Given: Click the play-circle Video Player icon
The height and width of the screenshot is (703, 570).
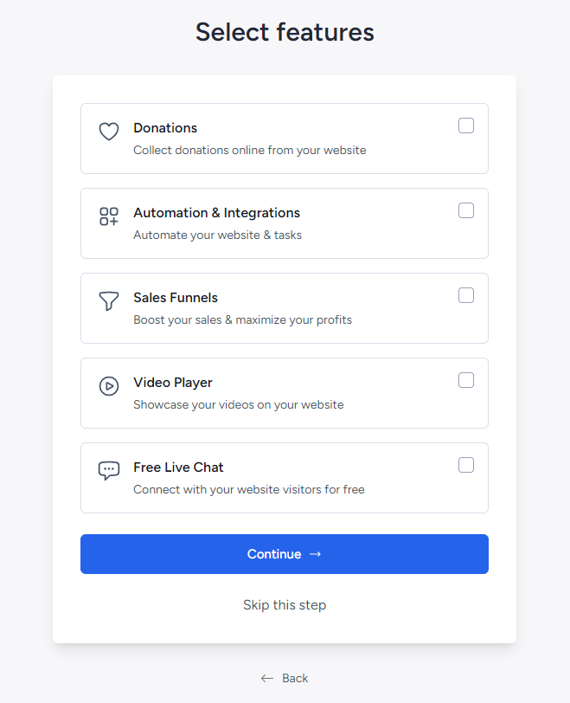Looking at the screenshot, I should (x=109, y=386).
